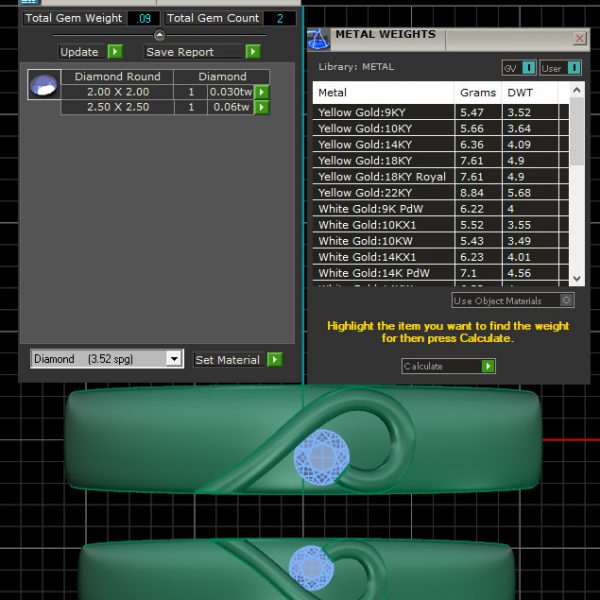Click the green arrow on the 0.030tw row

click(262, 92)
